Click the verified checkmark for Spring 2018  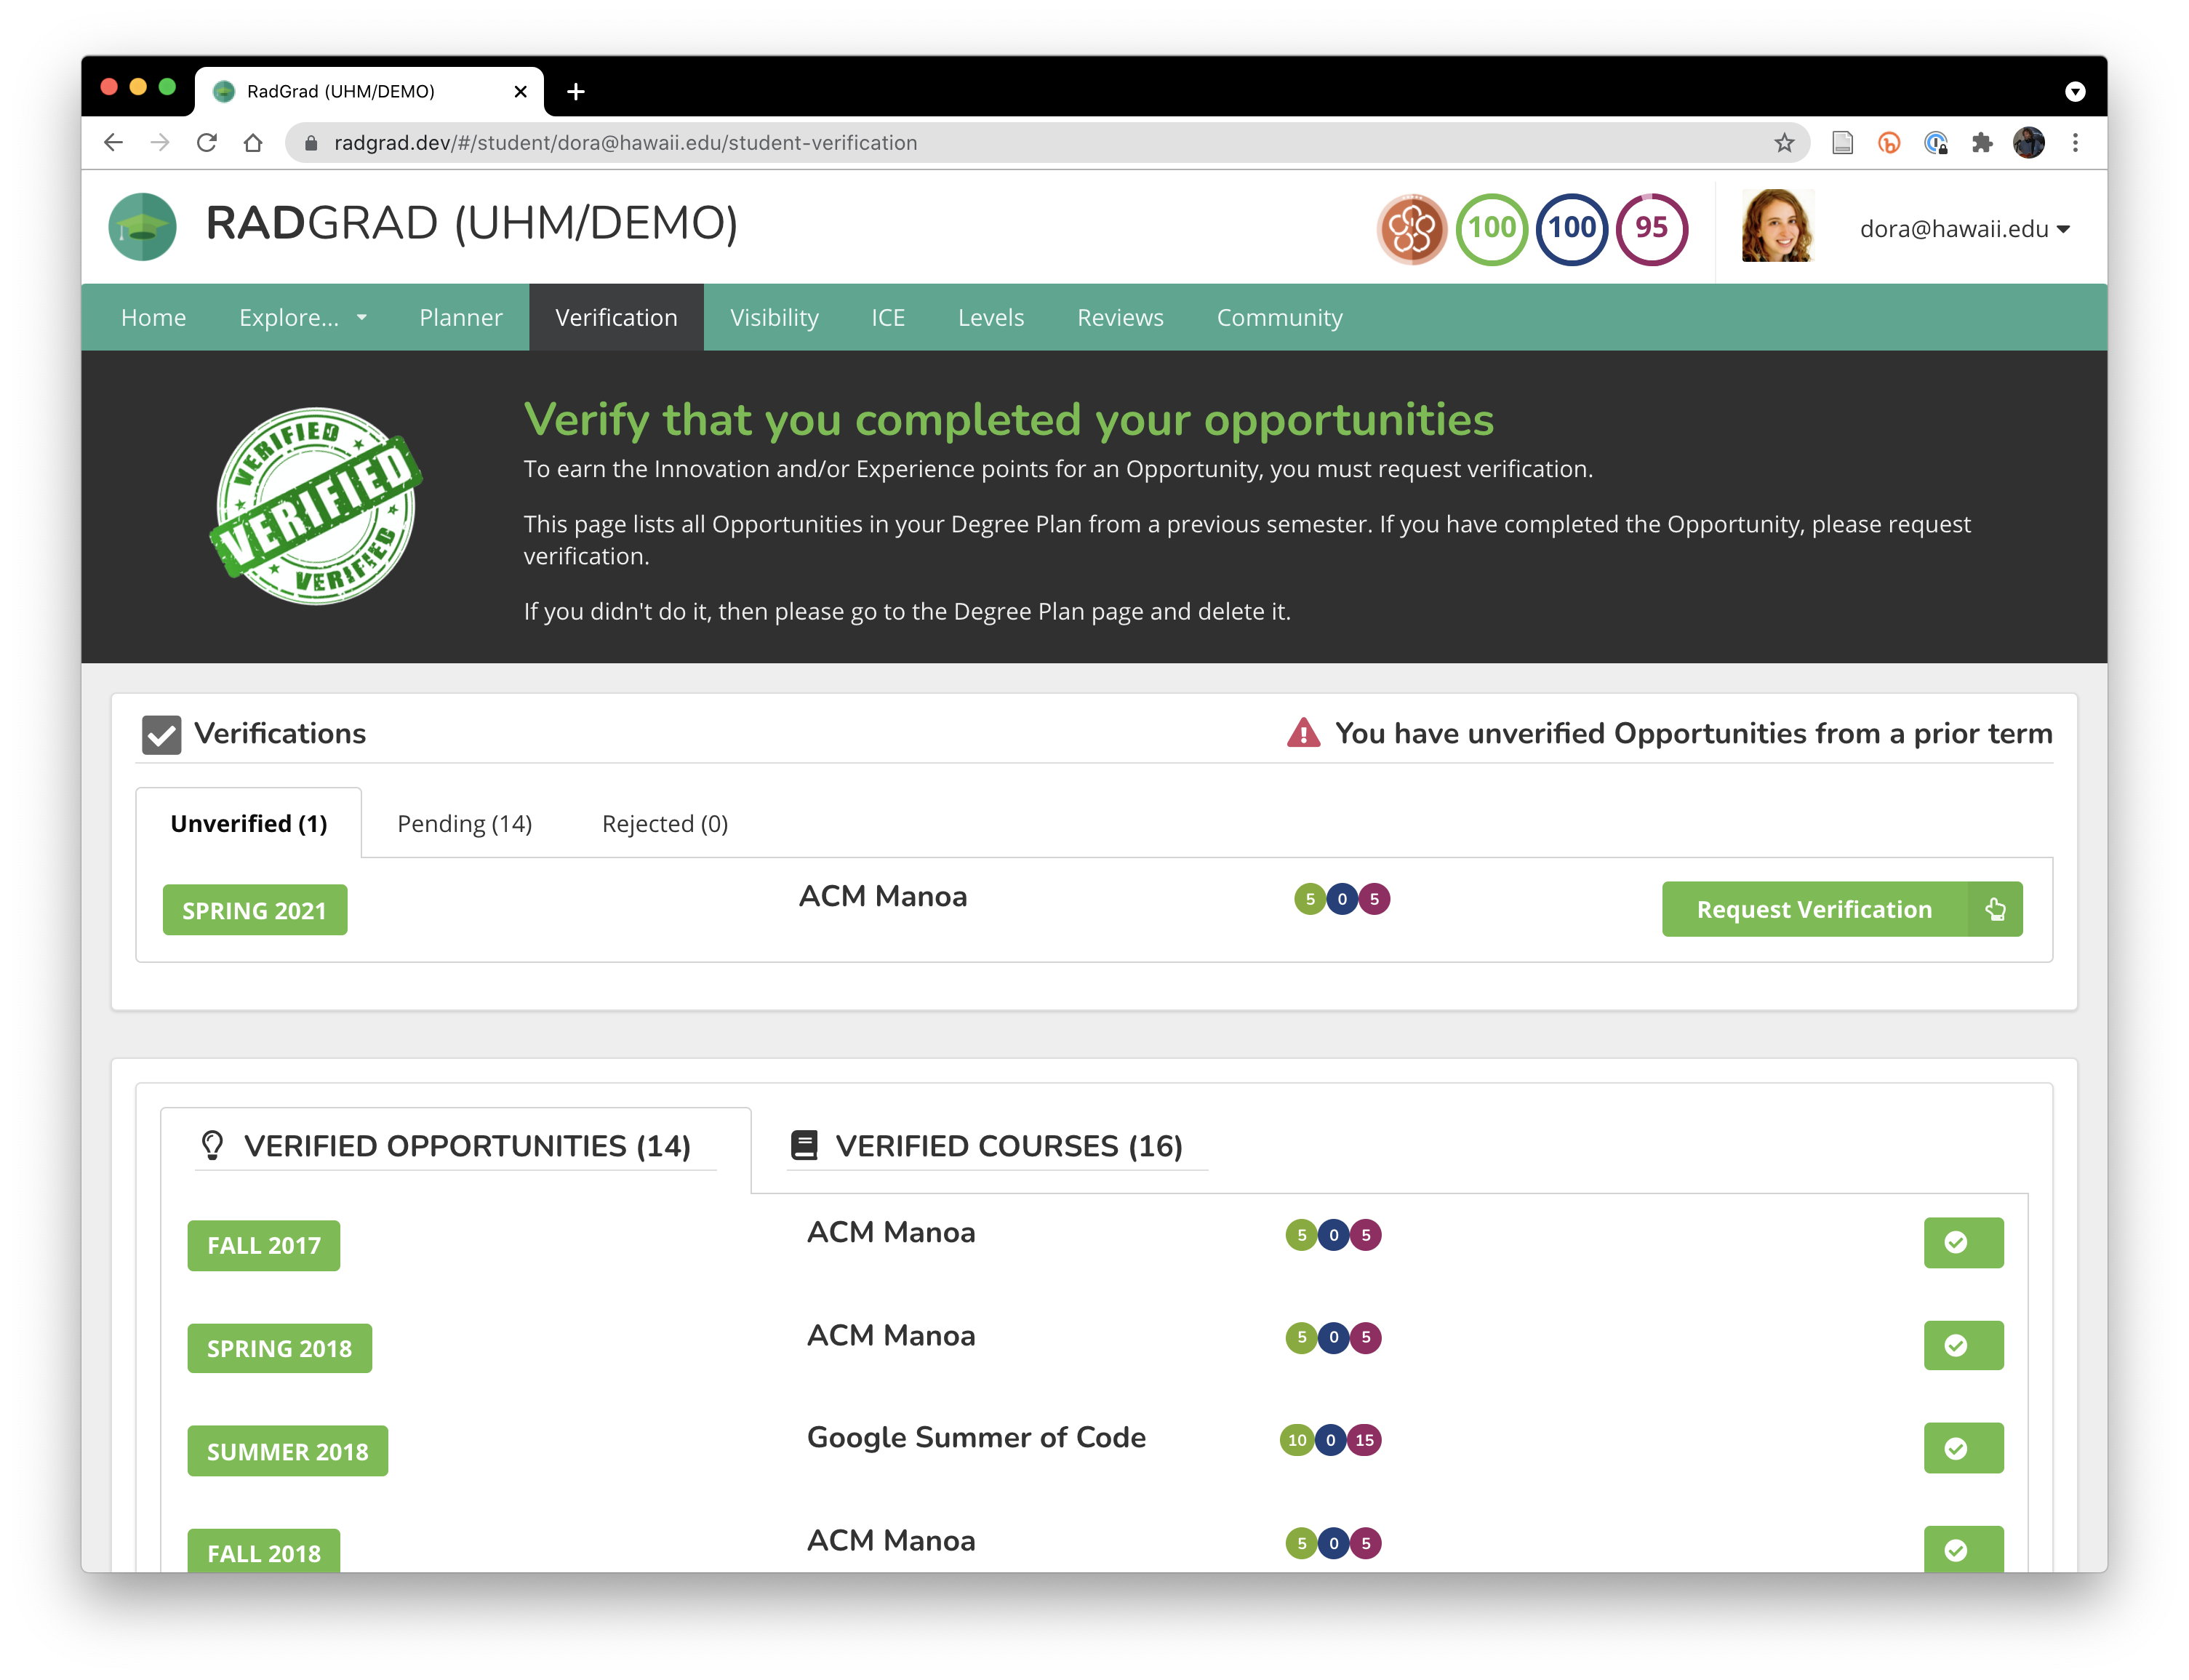pyautogui.click(x=1963, y=1345)
